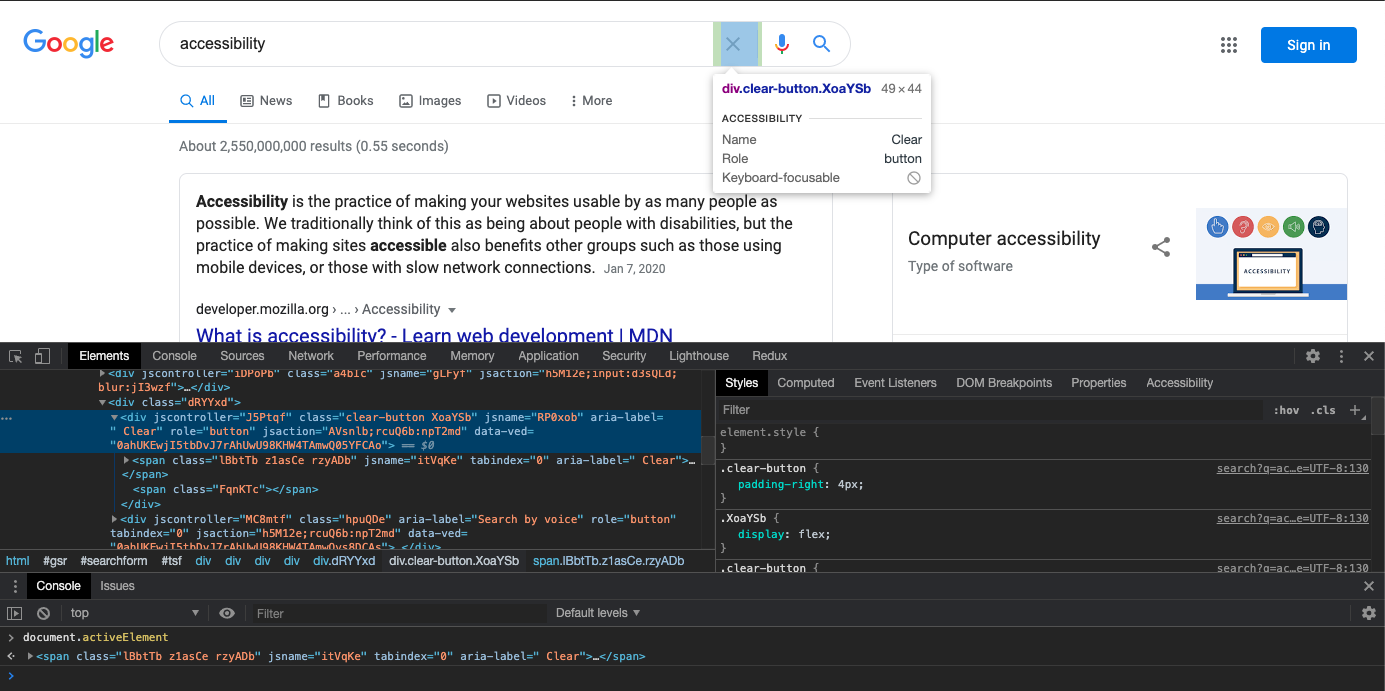Open the Google apps grid icon
The image size is (1385, 691).
[x=1229, y=45]
